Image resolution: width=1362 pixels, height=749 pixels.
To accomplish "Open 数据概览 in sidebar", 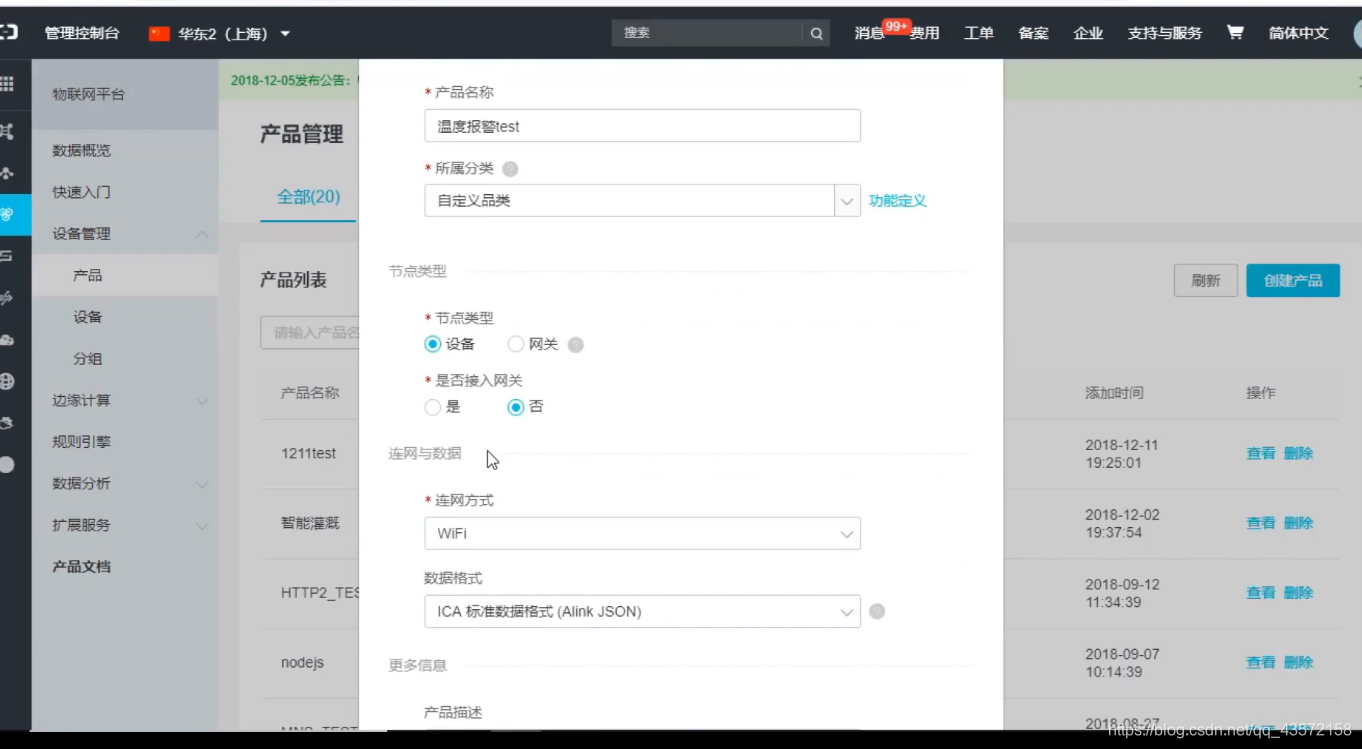I will click(x=82, y=151).
